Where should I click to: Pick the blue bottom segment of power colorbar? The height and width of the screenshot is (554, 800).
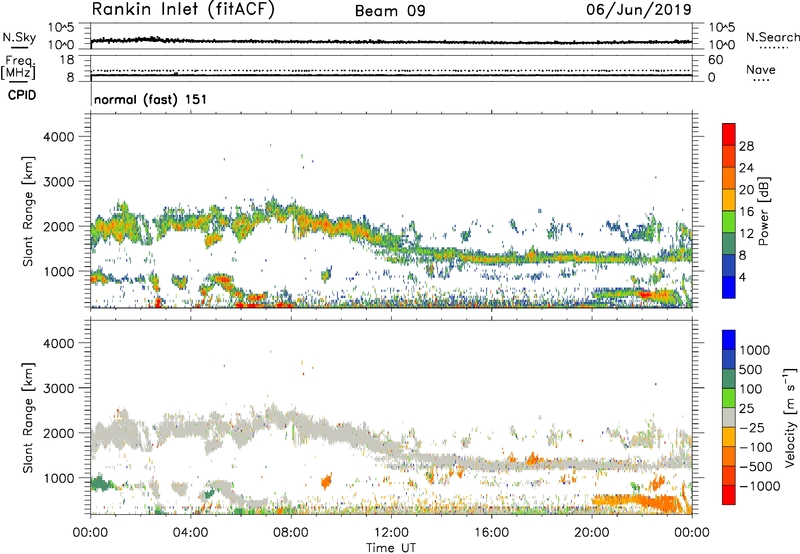[x=729, y=287]
